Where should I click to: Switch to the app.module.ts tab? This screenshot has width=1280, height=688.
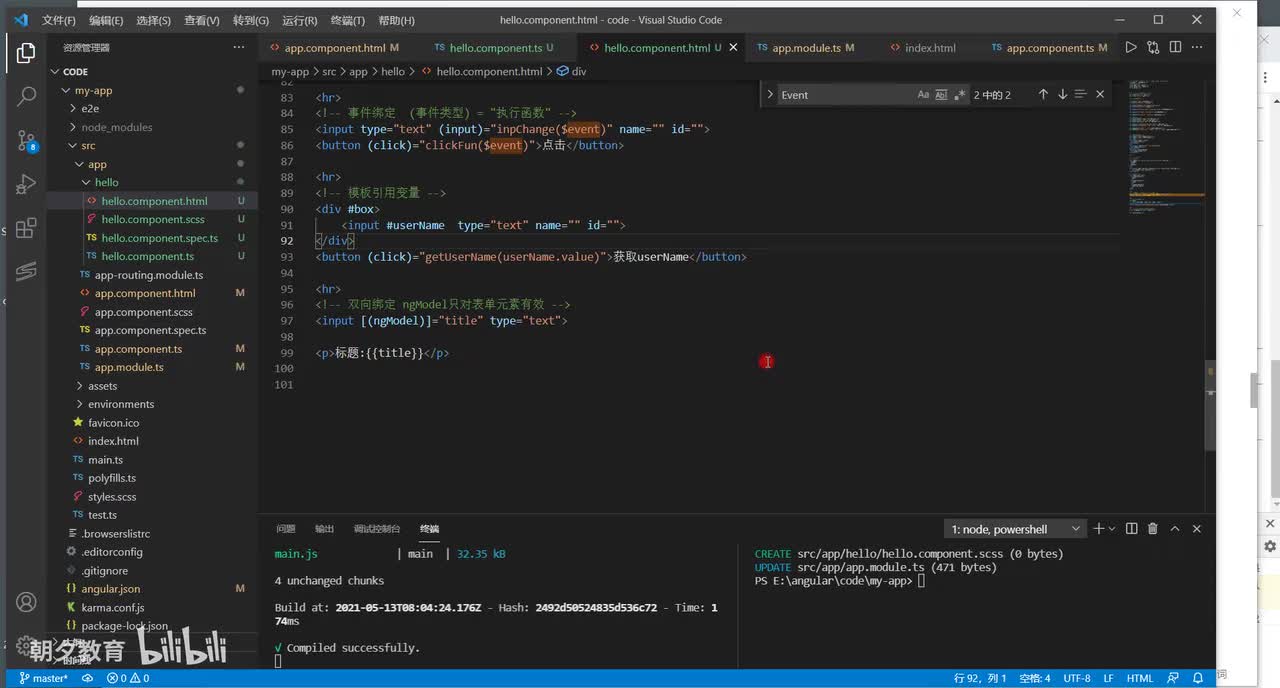[x=805, y=48]
